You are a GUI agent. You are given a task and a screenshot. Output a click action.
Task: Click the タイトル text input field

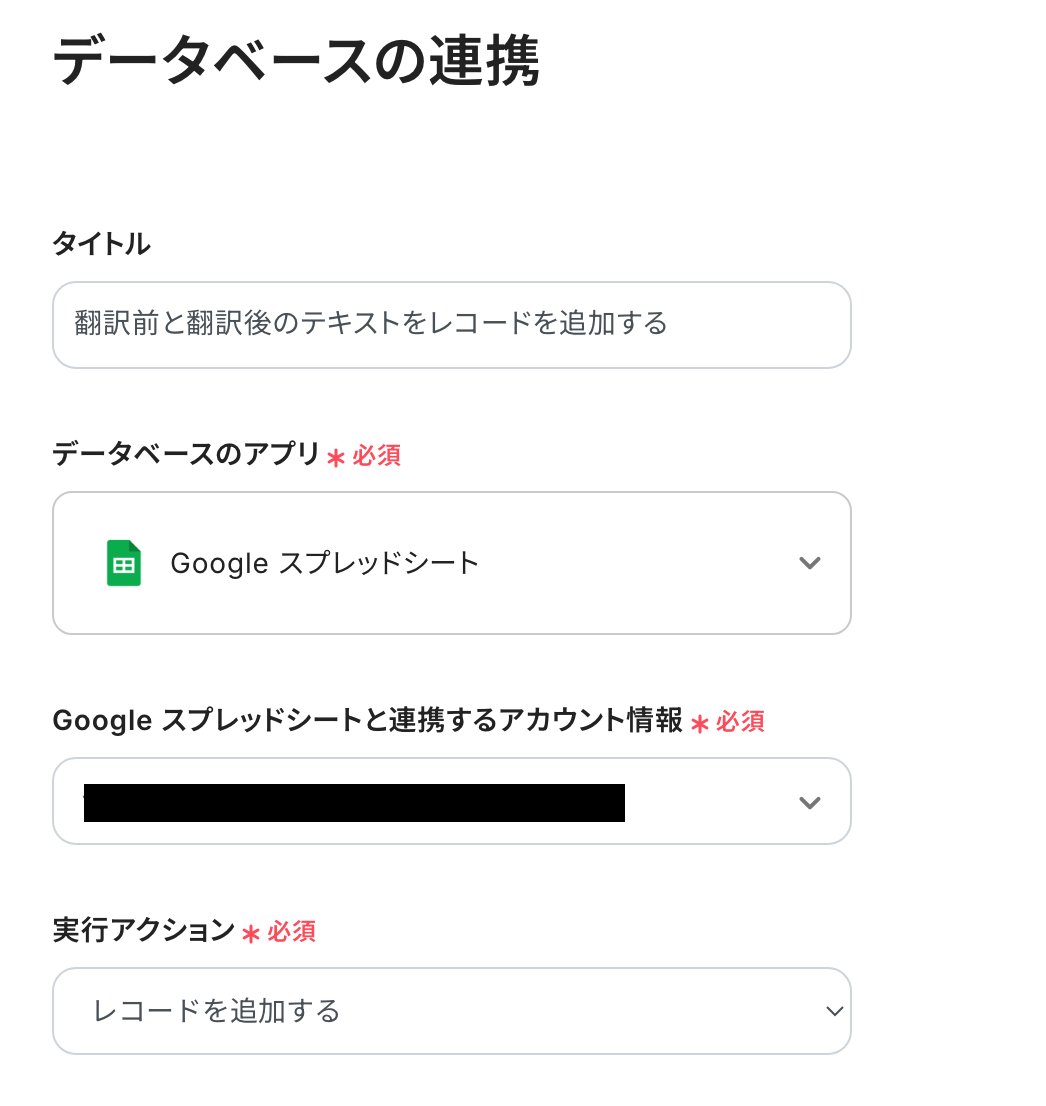(x=451, y=324)
